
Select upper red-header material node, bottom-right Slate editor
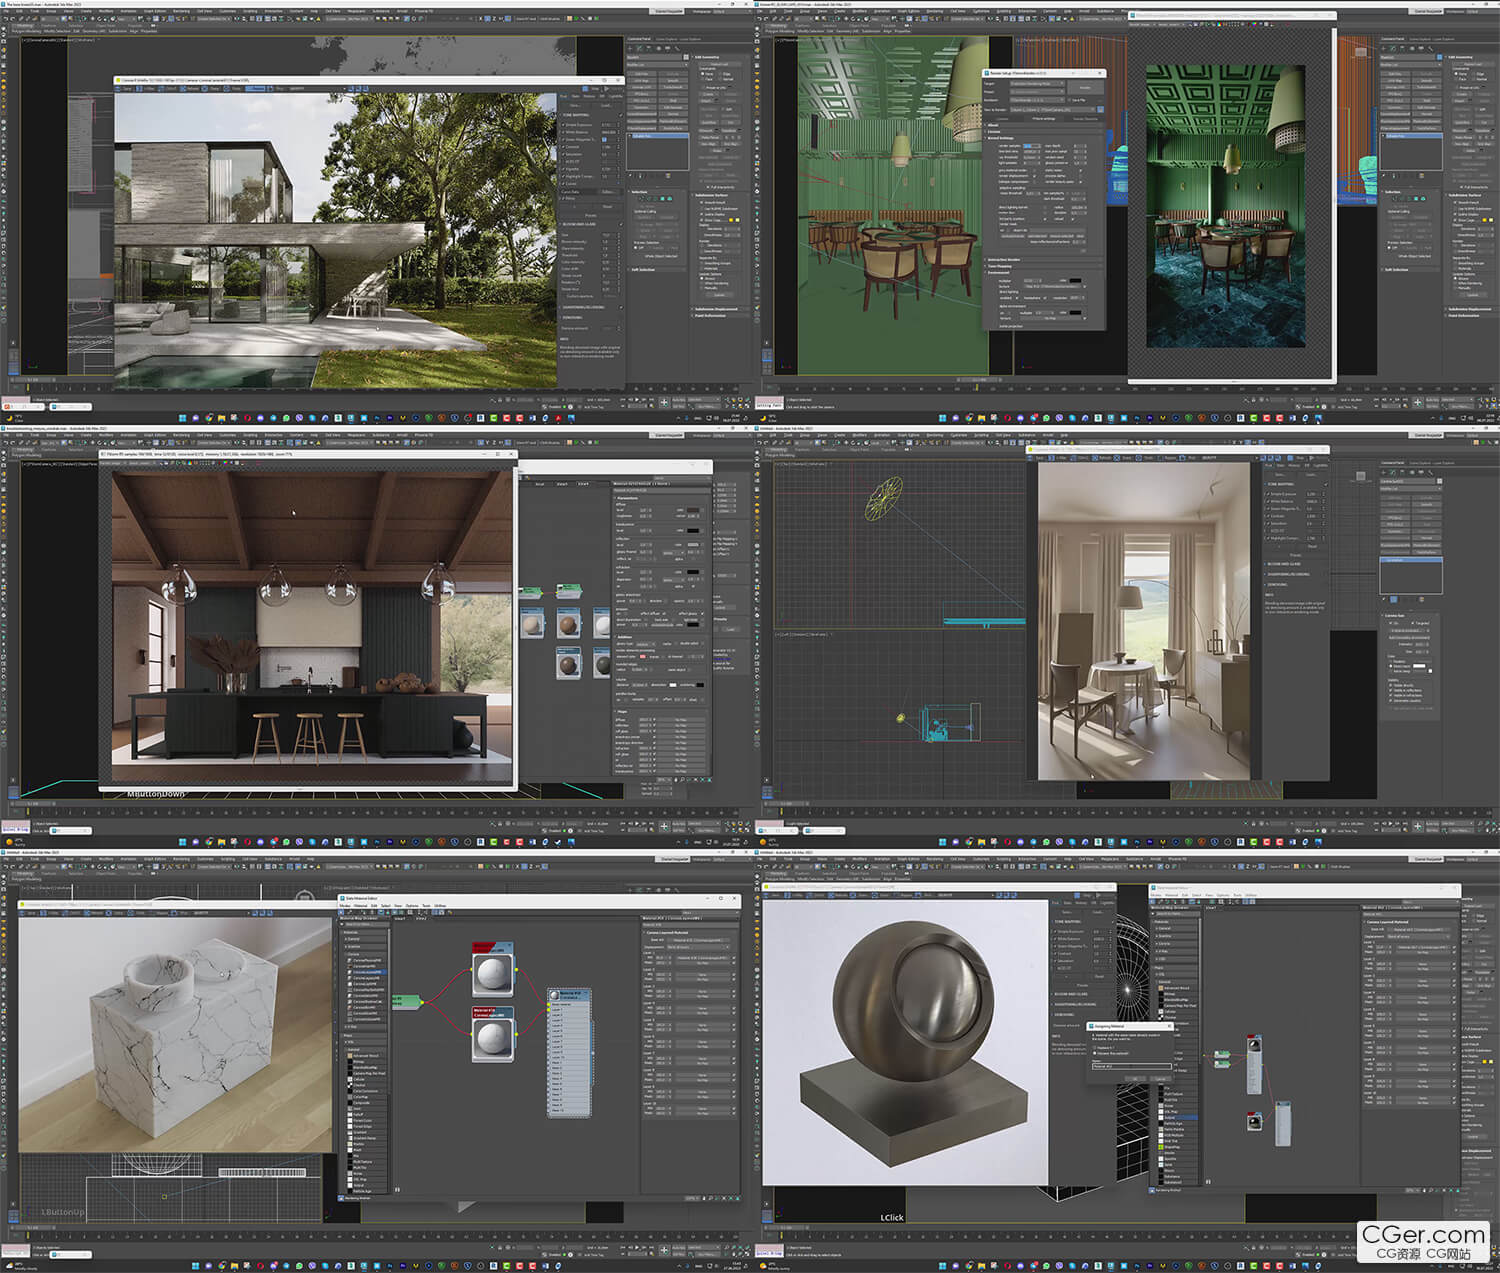coord(1254,1064)
